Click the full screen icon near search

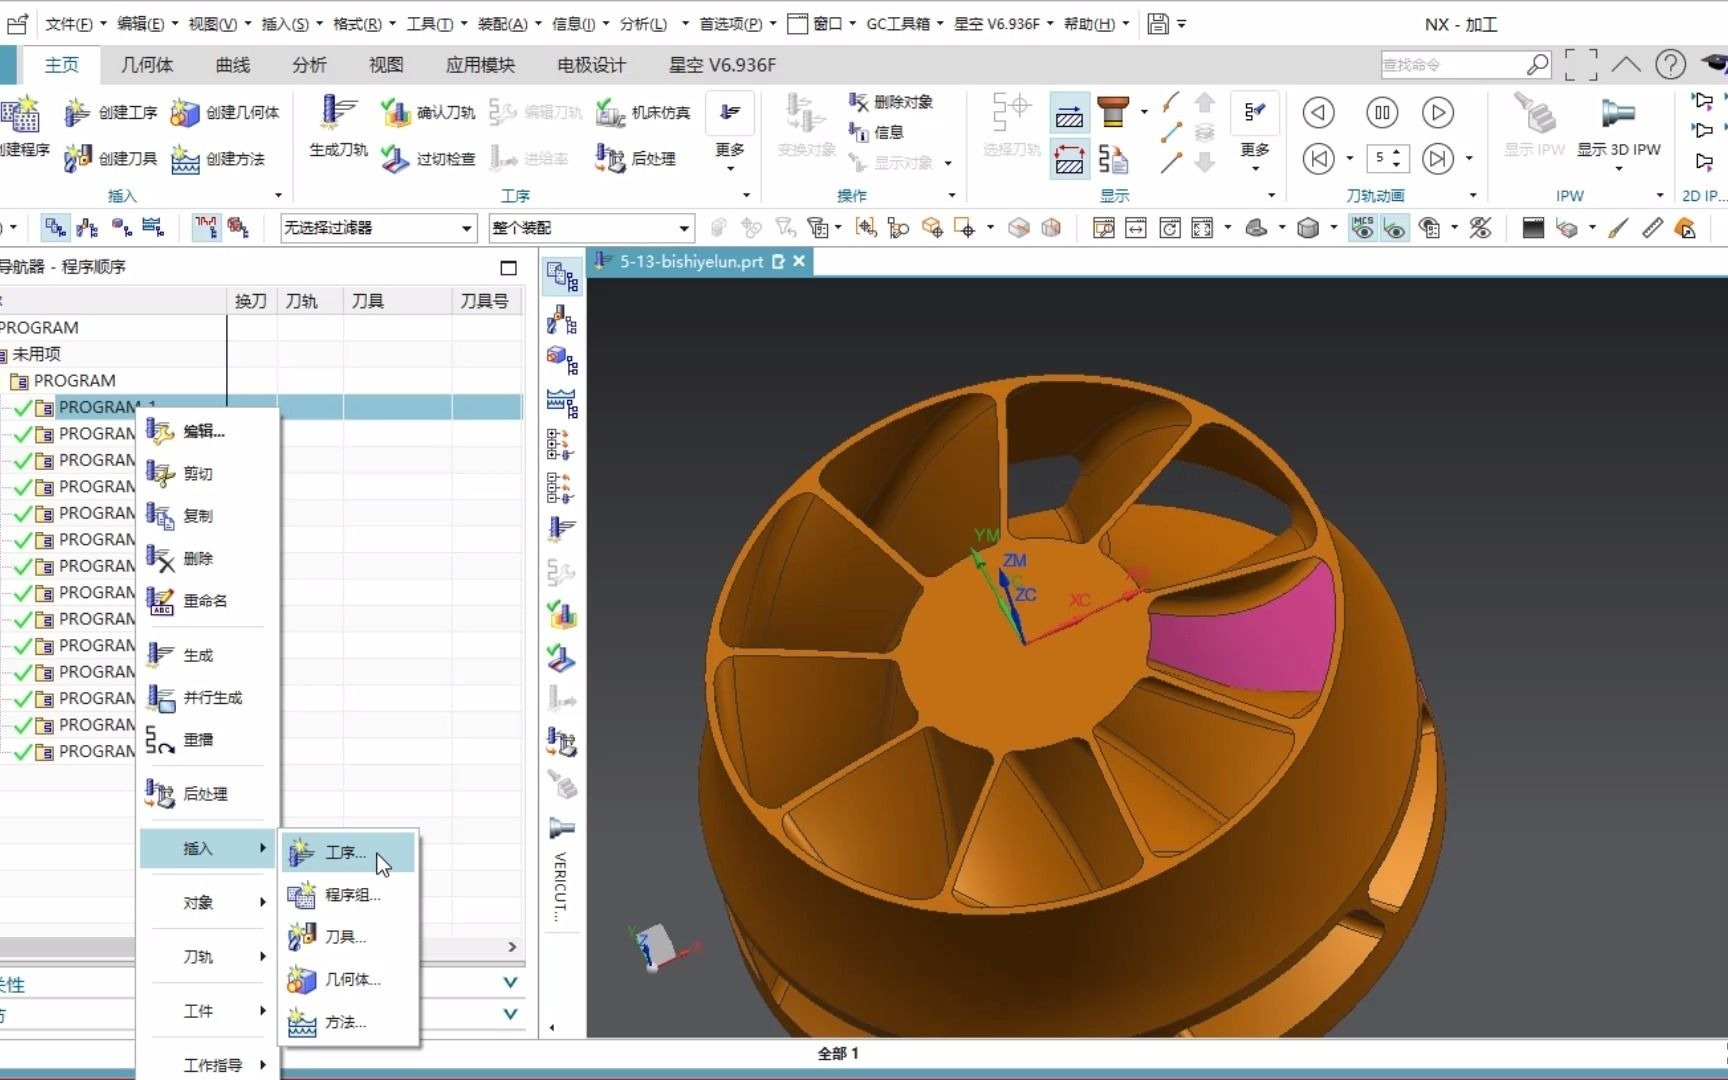point(1580,65)
